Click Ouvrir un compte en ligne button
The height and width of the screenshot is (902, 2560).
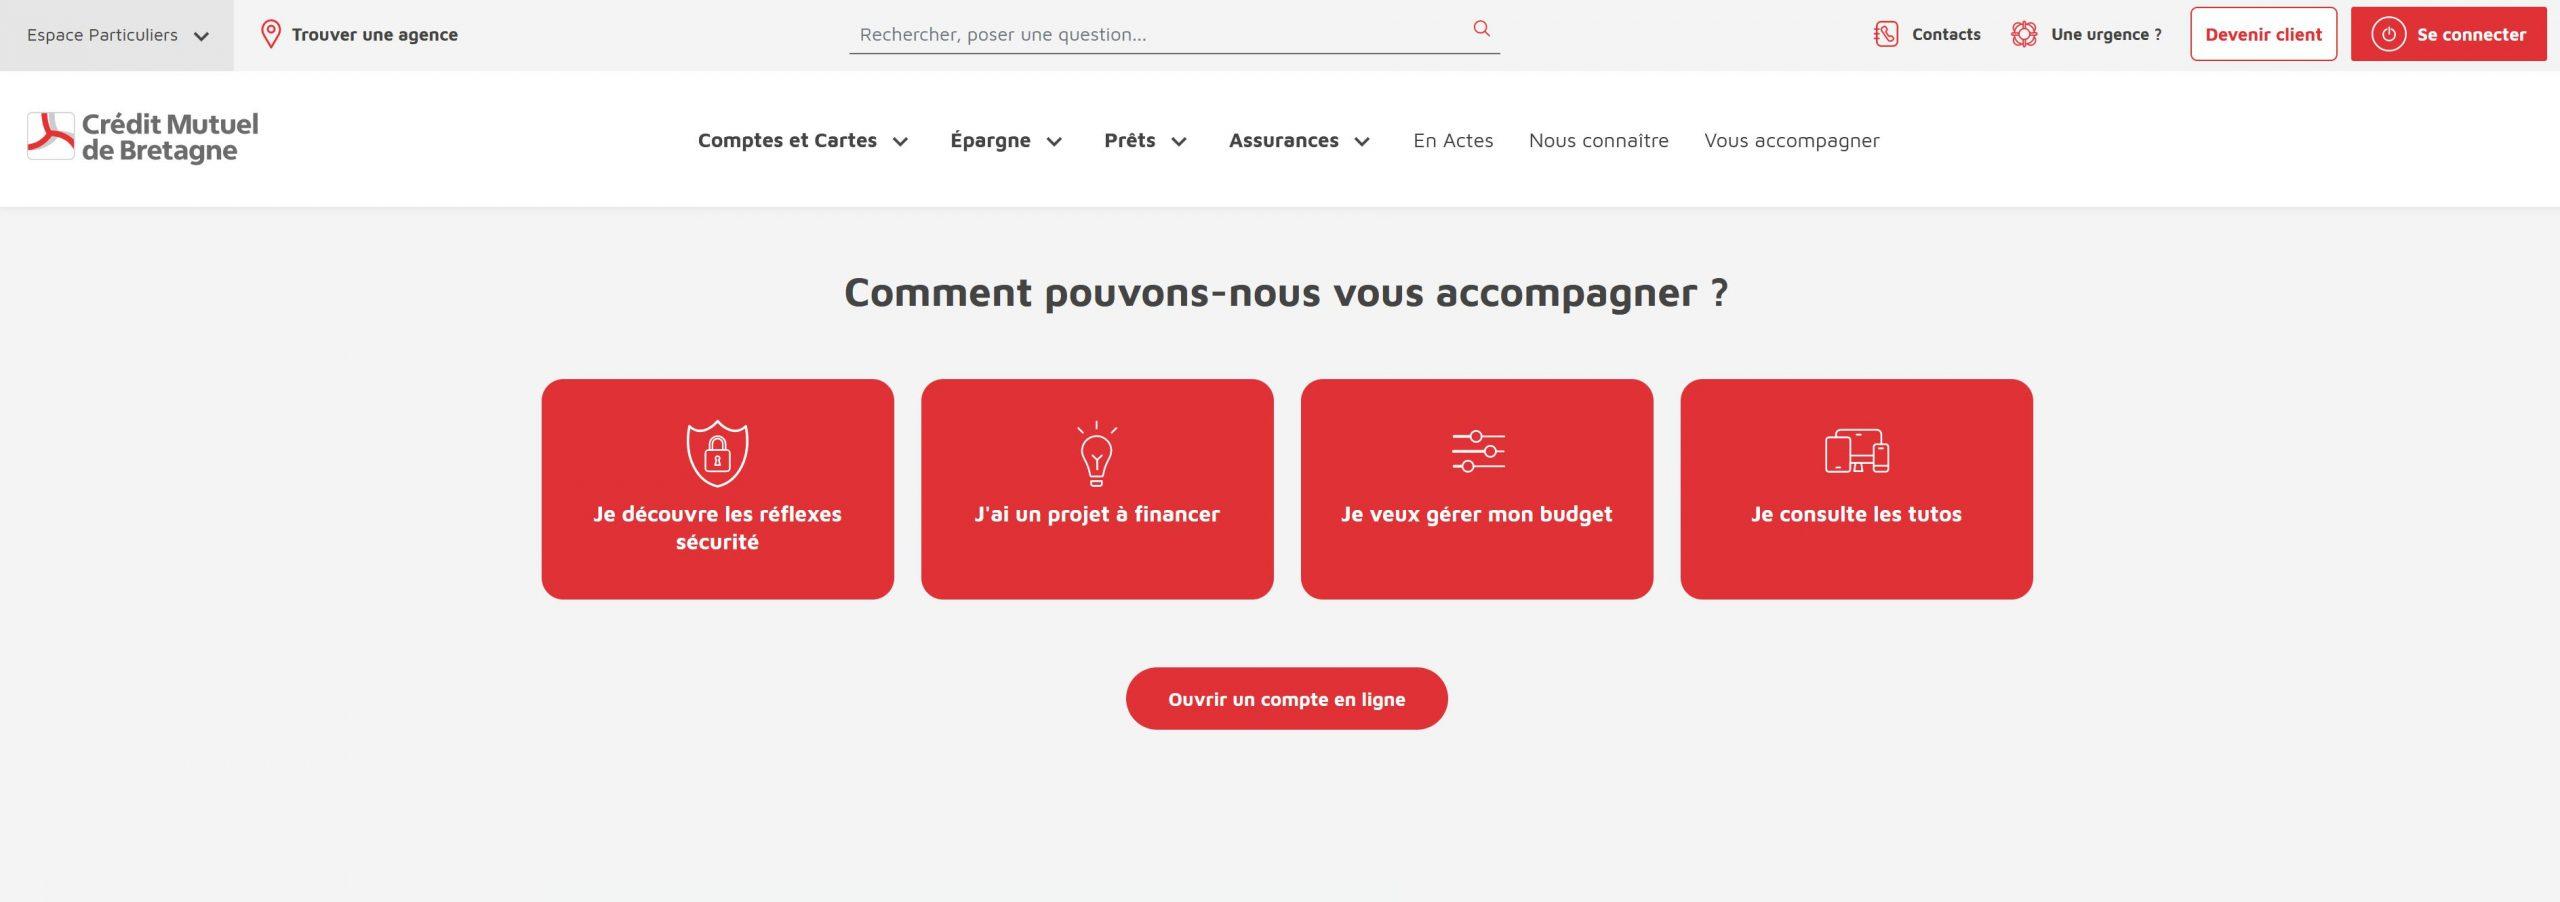tap(1286, 698)
